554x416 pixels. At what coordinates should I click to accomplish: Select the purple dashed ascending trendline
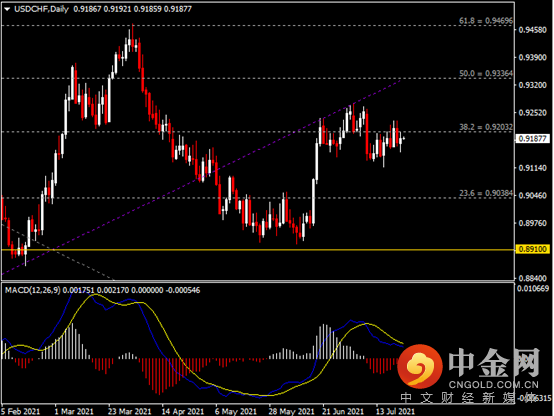point(201,177)
